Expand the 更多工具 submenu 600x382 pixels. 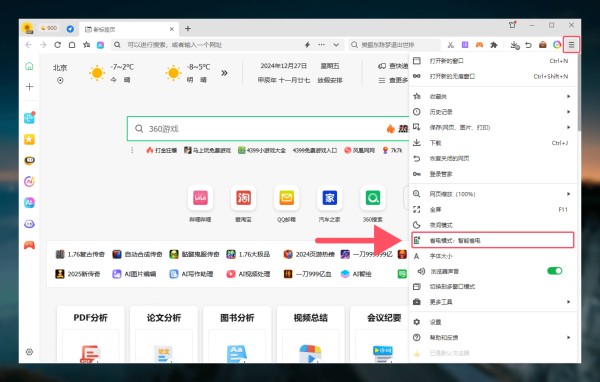tap(493, 302)
